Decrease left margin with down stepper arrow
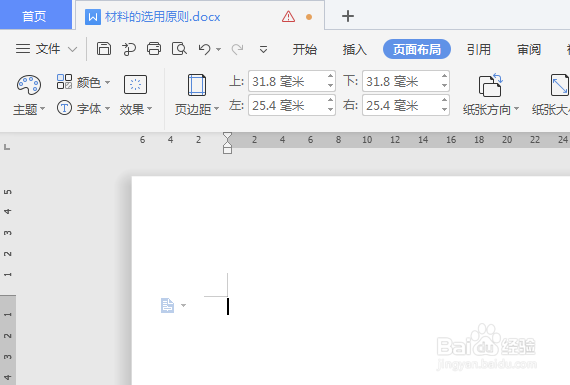 coord(330,110)
